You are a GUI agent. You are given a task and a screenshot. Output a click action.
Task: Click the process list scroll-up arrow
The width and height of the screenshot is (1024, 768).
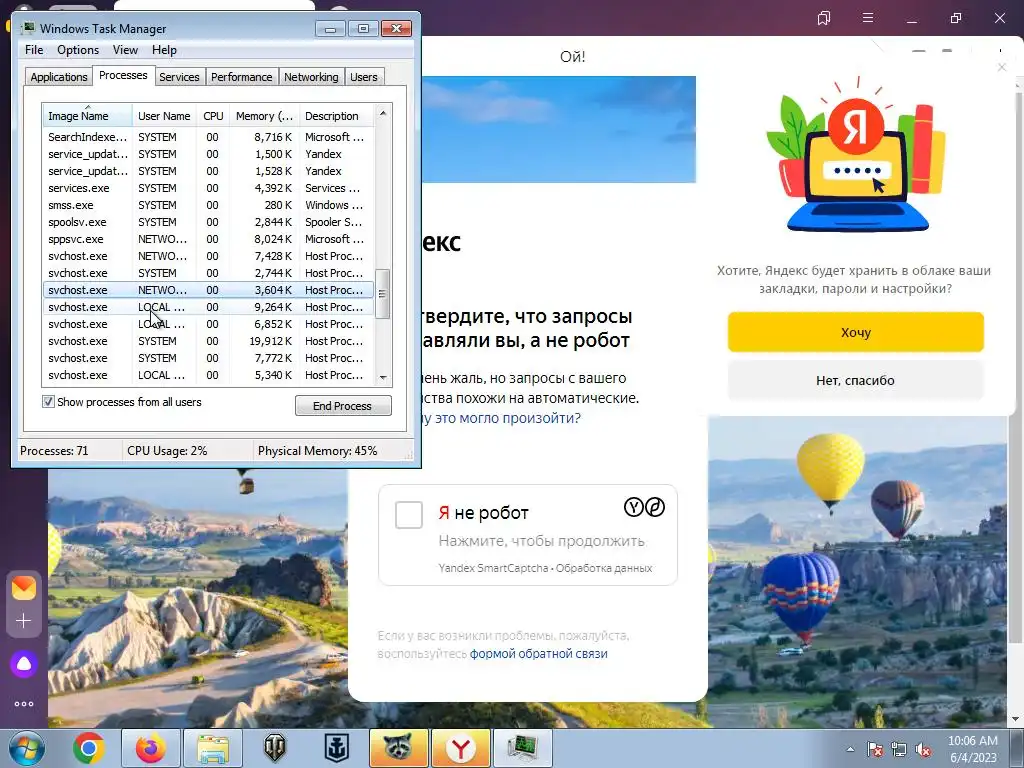click(x=383, y=113)
